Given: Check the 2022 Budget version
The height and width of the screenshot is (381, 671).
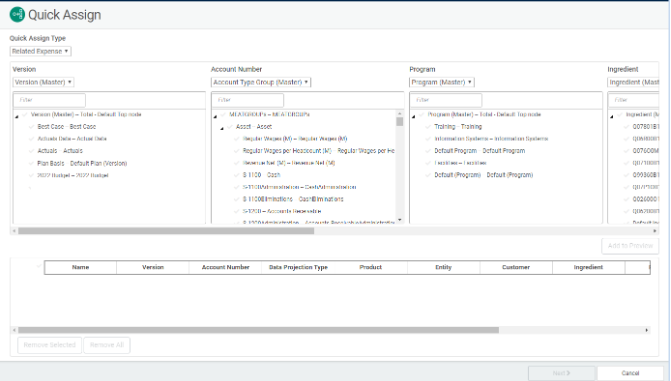Looking at the screenshot, I should [31, 175].
